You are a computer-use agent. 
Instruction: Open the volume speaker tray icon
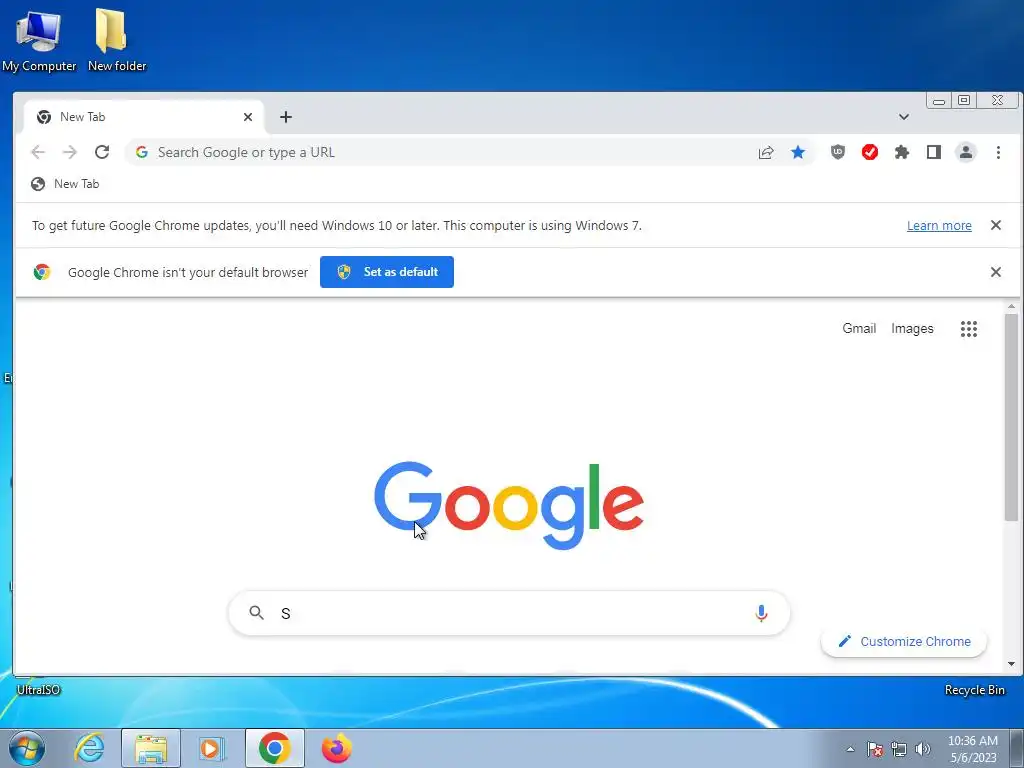coord(923,749)
